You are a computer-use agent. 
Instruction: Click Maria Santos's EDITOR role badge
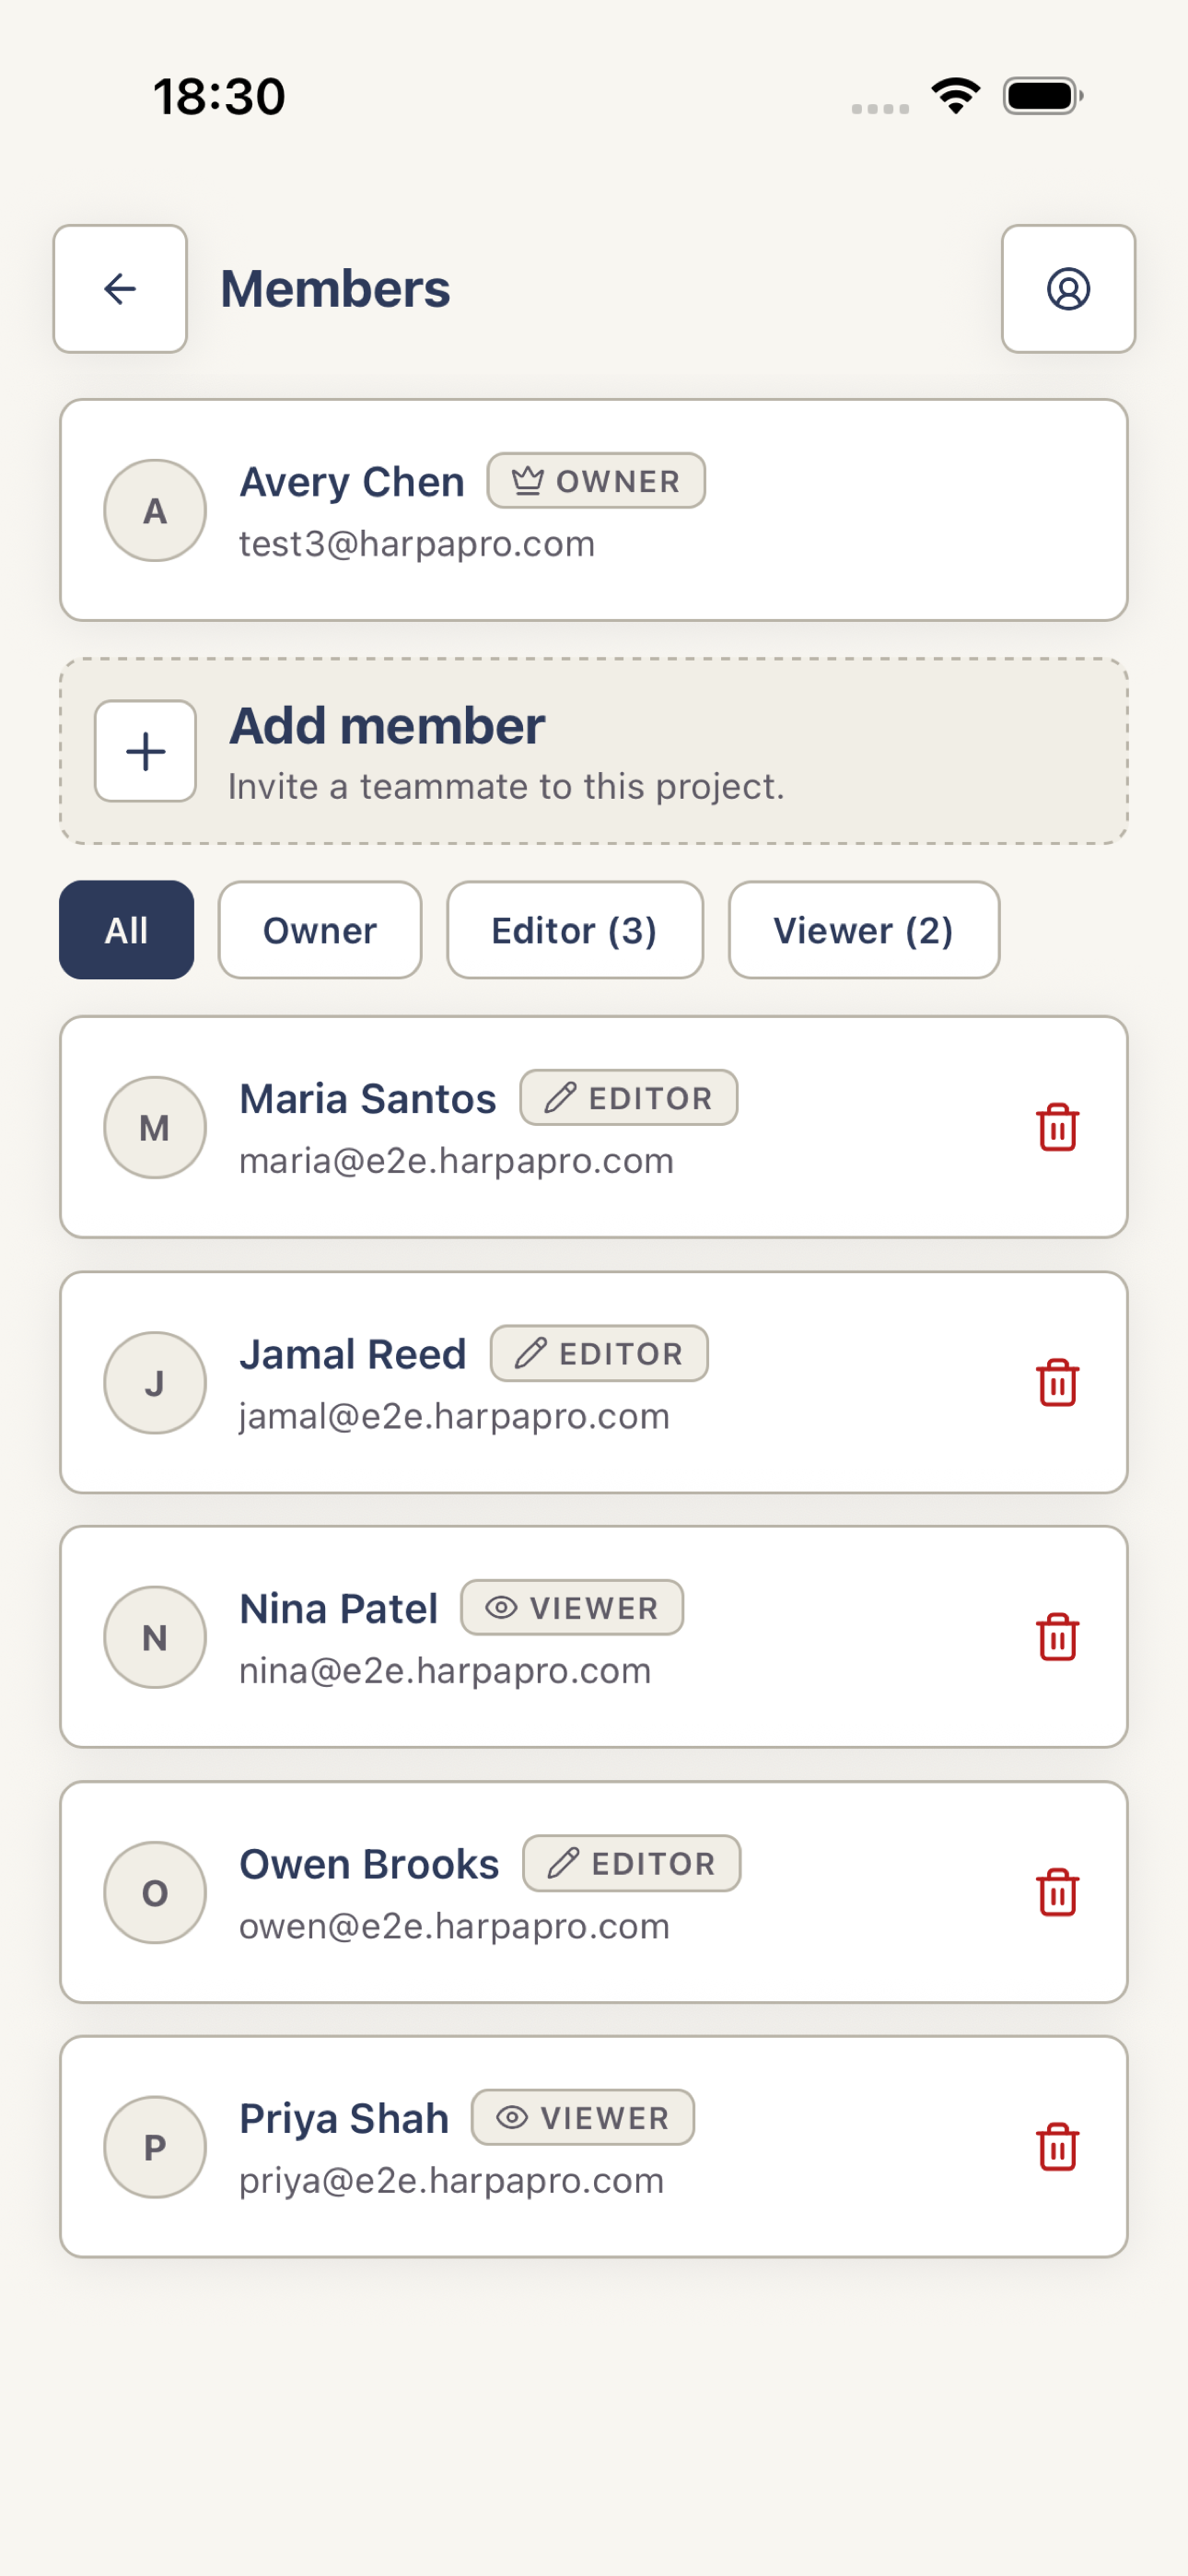(629, 1098)
